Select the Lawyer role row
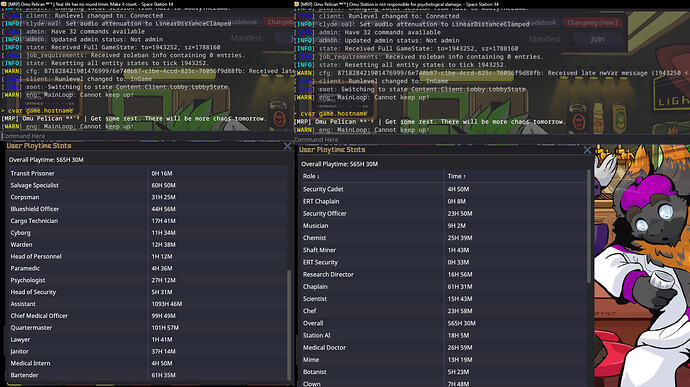Image resolution: width=690 pixels, height=387 pixels. [x=148, y=340]
